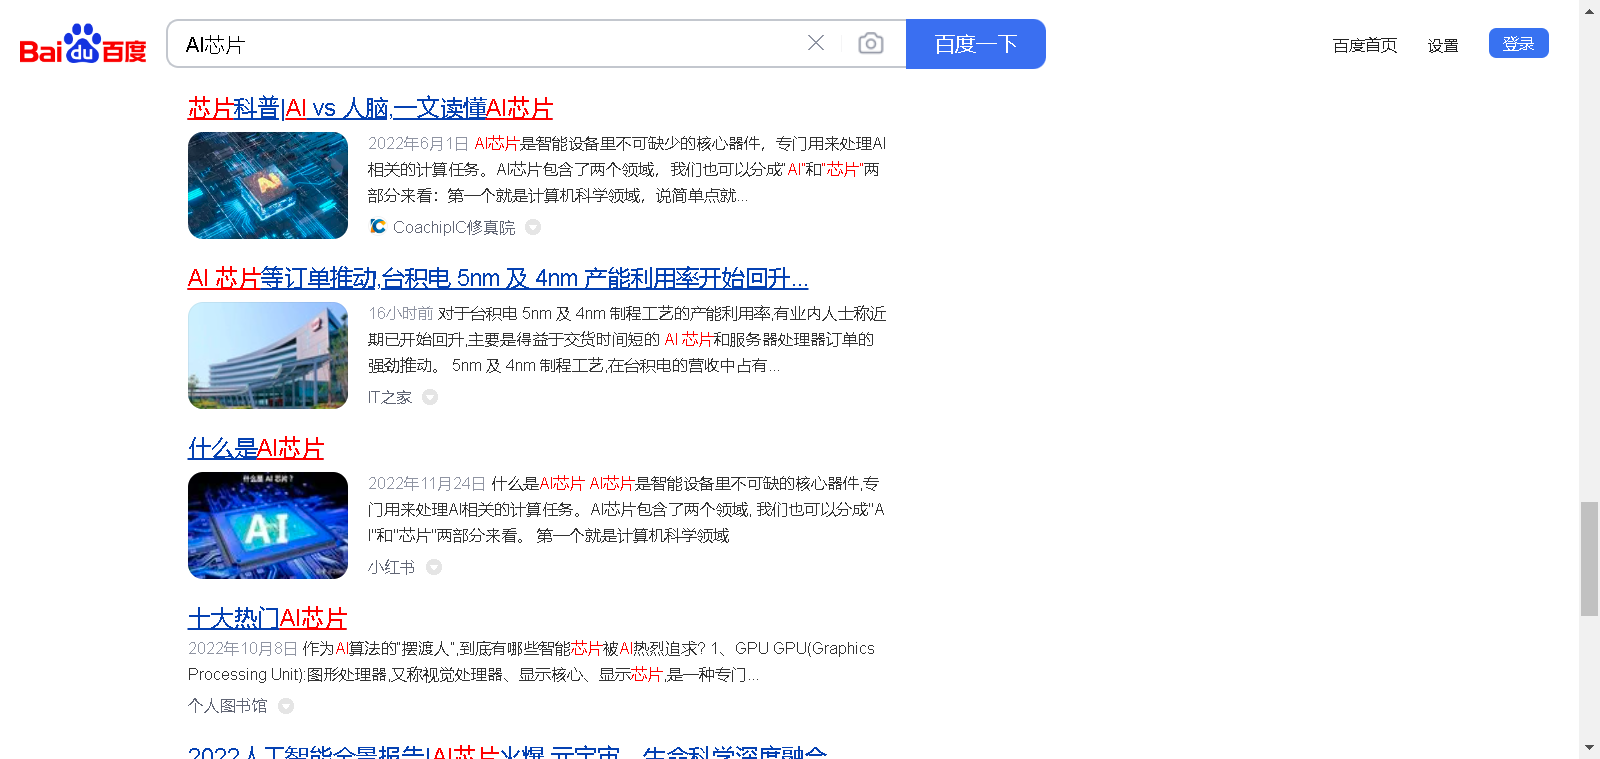Click the CoachipIC修真院 source icon
The image size is (1600, 759).
click(377, 227)
